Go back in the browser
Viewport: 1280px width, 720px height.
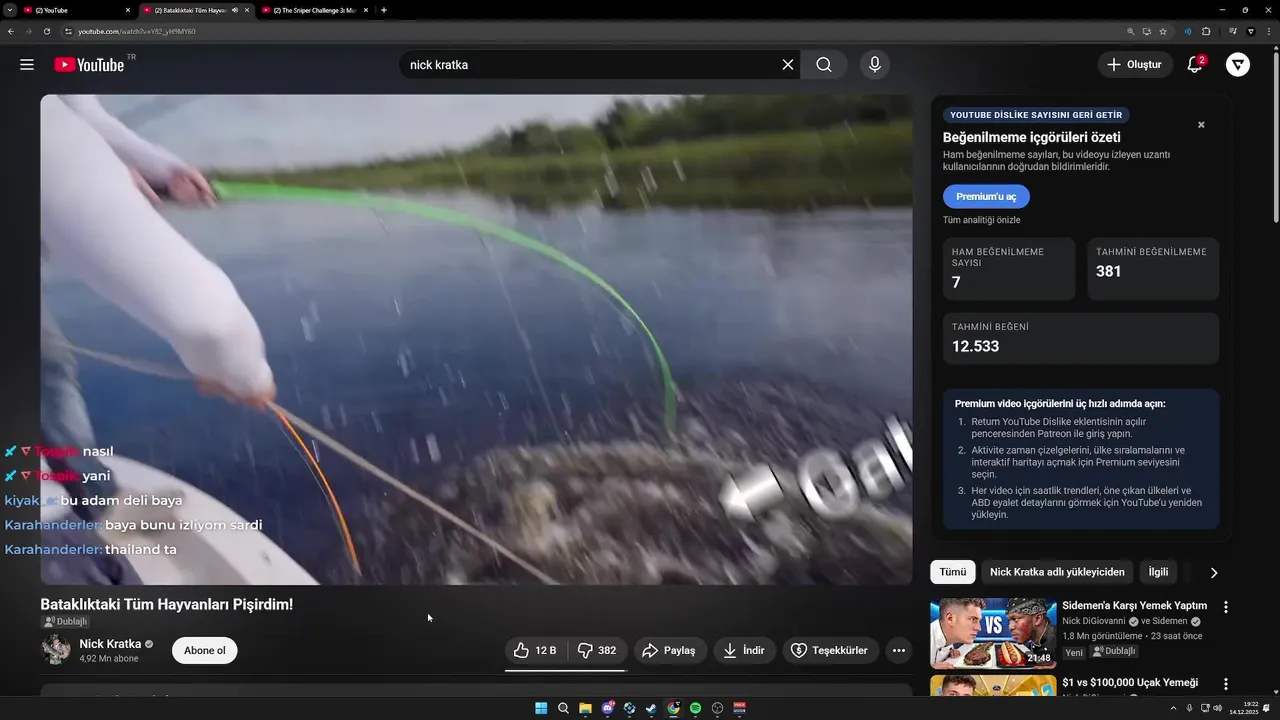point(10,31)
